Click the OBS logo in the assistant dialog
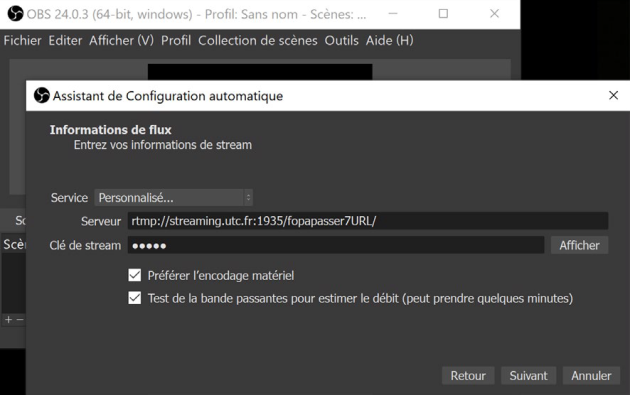This screenshot has height=395, width=630. pyautogui.click(x=41, y=96)
